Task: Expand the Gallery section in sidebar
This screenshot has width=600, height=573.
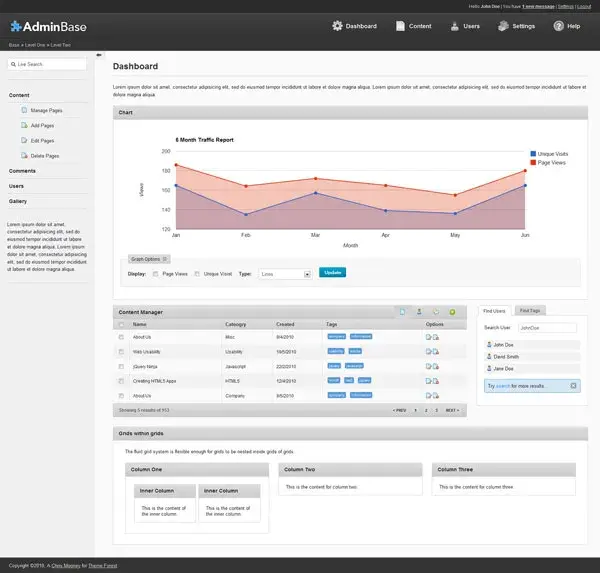Action: [x=18, y=201]
